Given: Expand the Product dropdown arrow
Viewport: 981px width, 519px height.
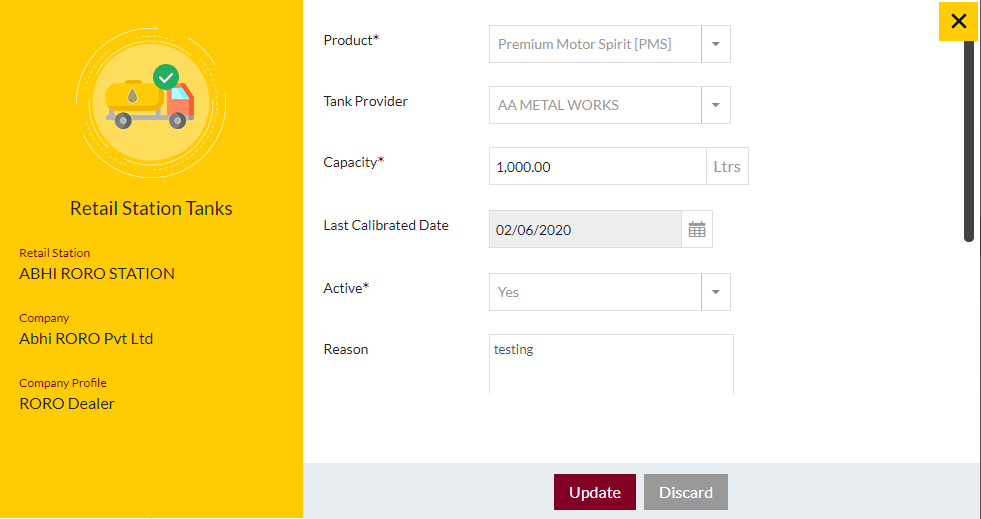Looking at the screenshot, I should [x=716, y=44].
